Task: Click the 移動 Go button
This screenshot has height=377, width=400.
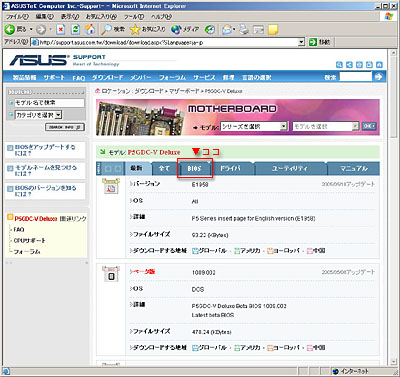Action: pyautogui.click(x=320, y=42)
